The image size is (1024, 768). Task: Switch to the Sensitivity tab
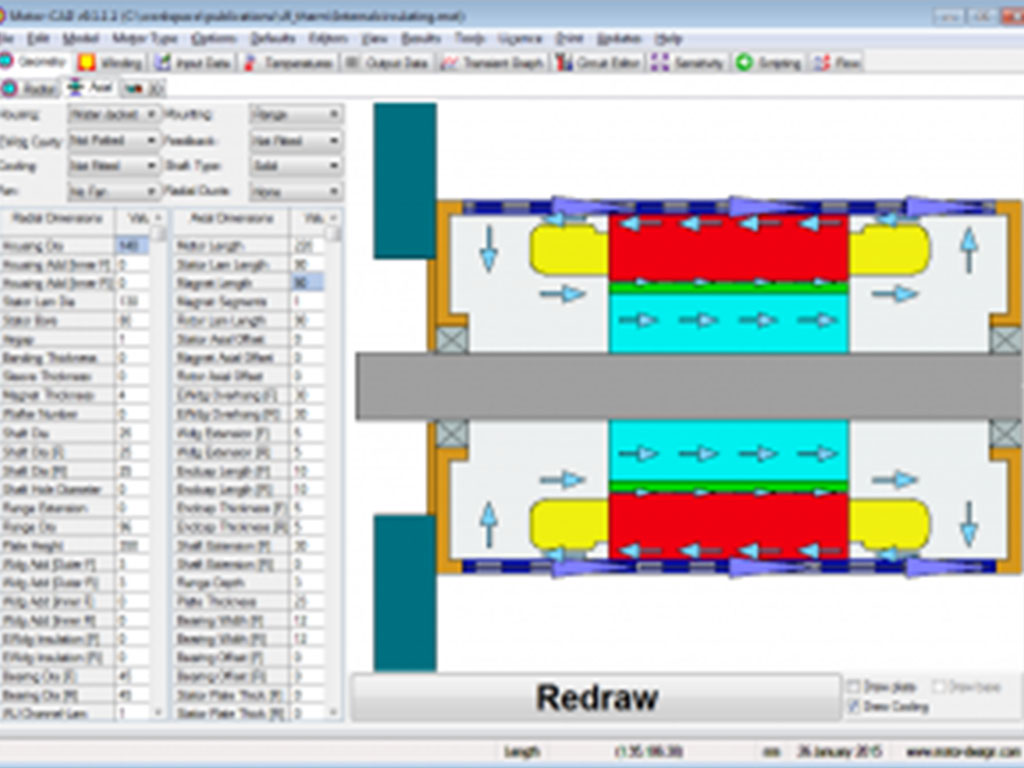(688, 63)
